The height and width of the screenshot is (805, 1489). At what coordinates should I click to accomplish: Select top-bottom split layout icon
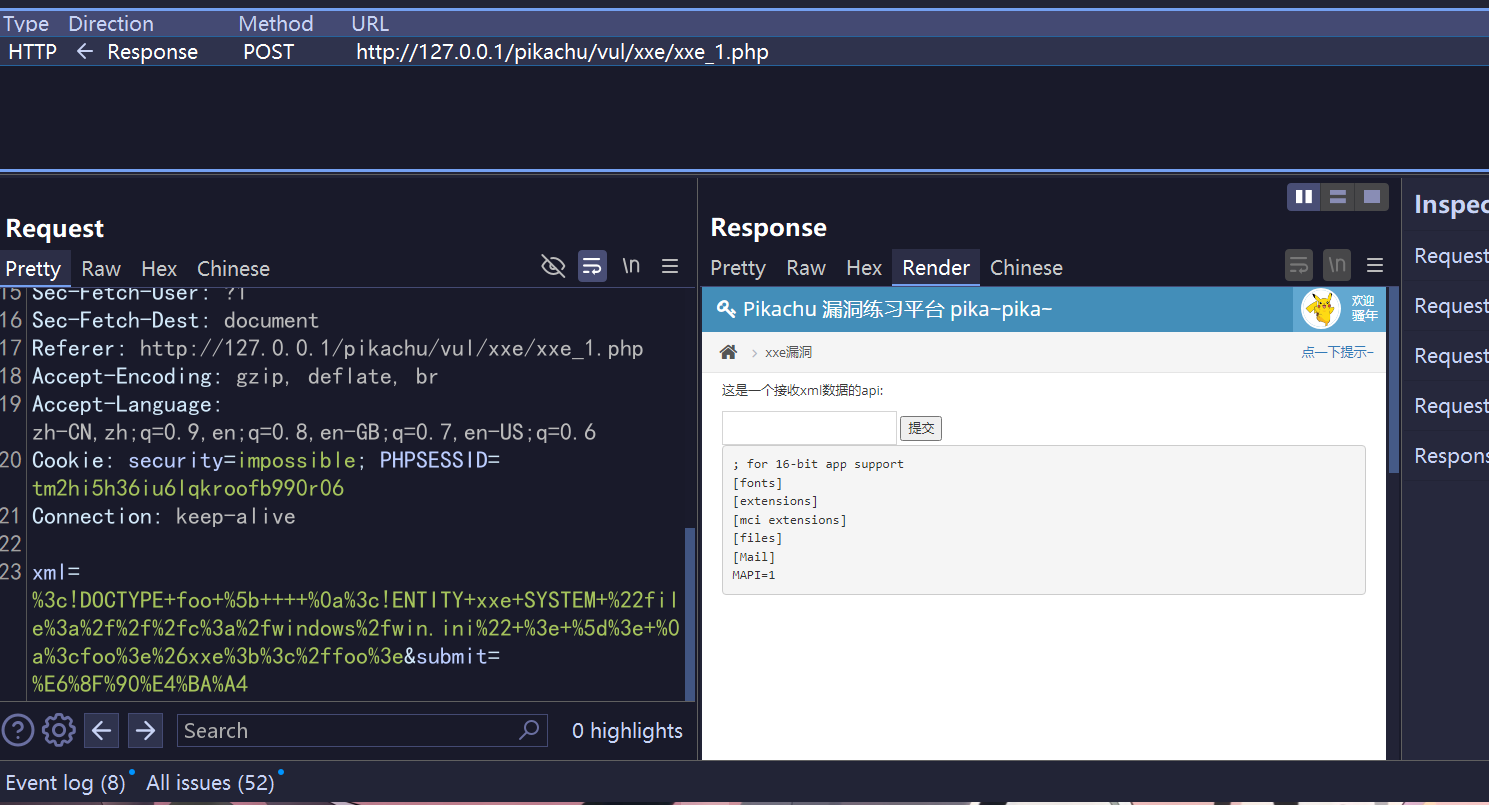[x=1338, y=197]
